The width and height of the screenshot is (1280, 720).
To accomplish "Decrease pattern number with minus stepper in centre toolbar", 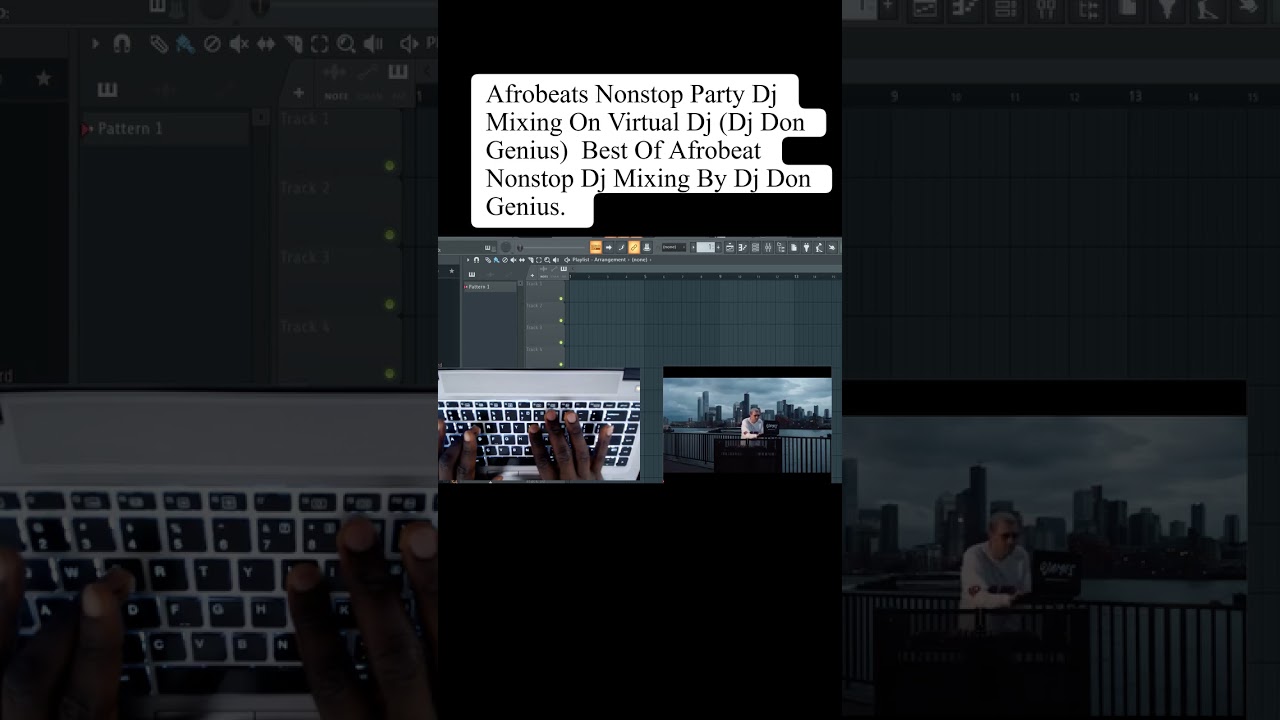I will [x=693, y=247].
